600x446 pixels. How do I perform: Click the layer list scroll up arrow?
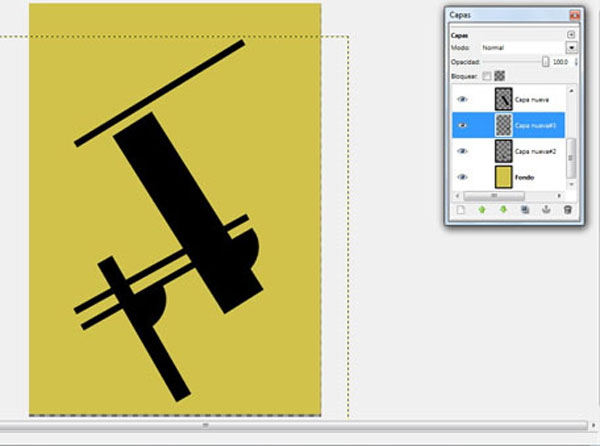(571, 91)
